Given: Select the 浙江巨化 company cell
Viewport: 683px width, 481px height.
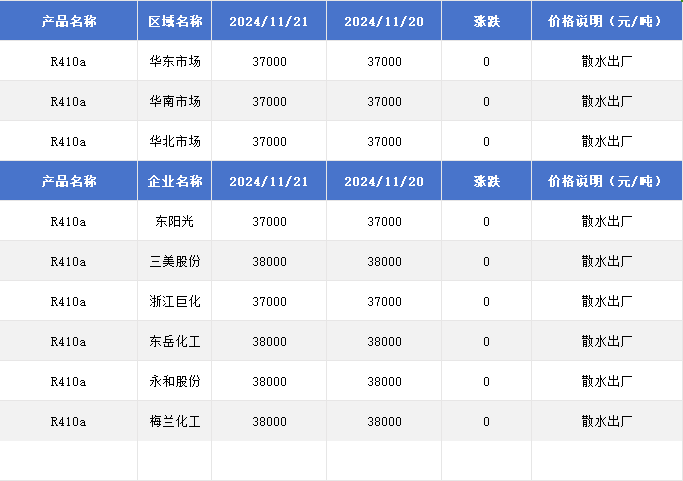Looking at the screenshot, I should tap(175, 301).
